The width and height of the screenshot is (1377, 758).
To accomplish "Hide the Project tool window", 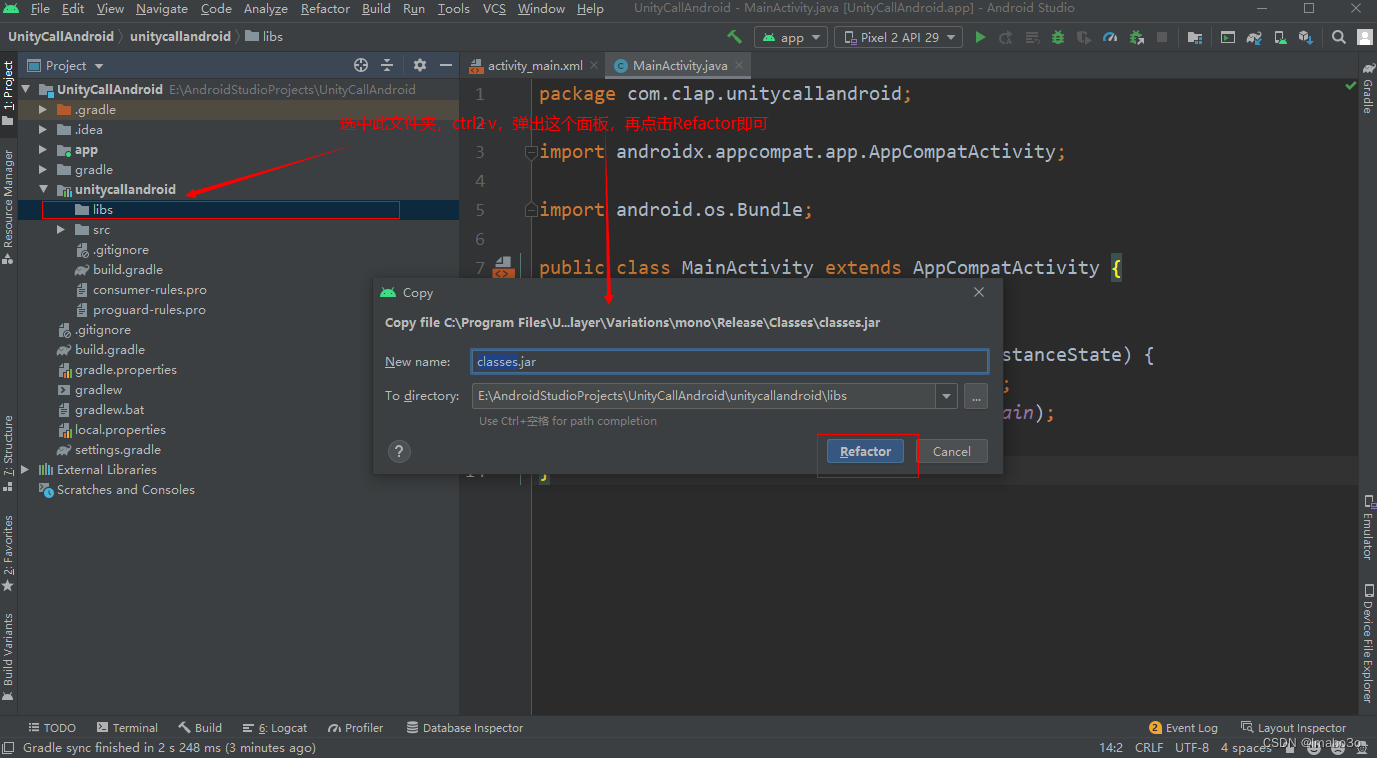I will pos(446,65).
